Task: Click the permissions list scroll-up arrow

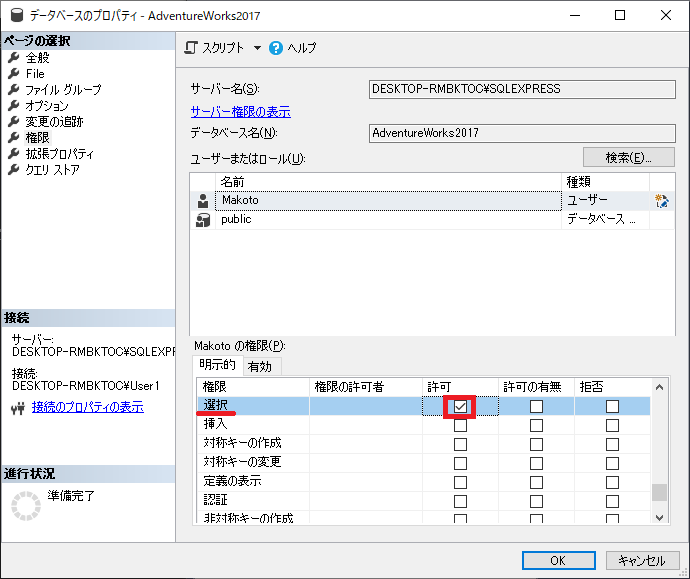Action: coord(659,387)
